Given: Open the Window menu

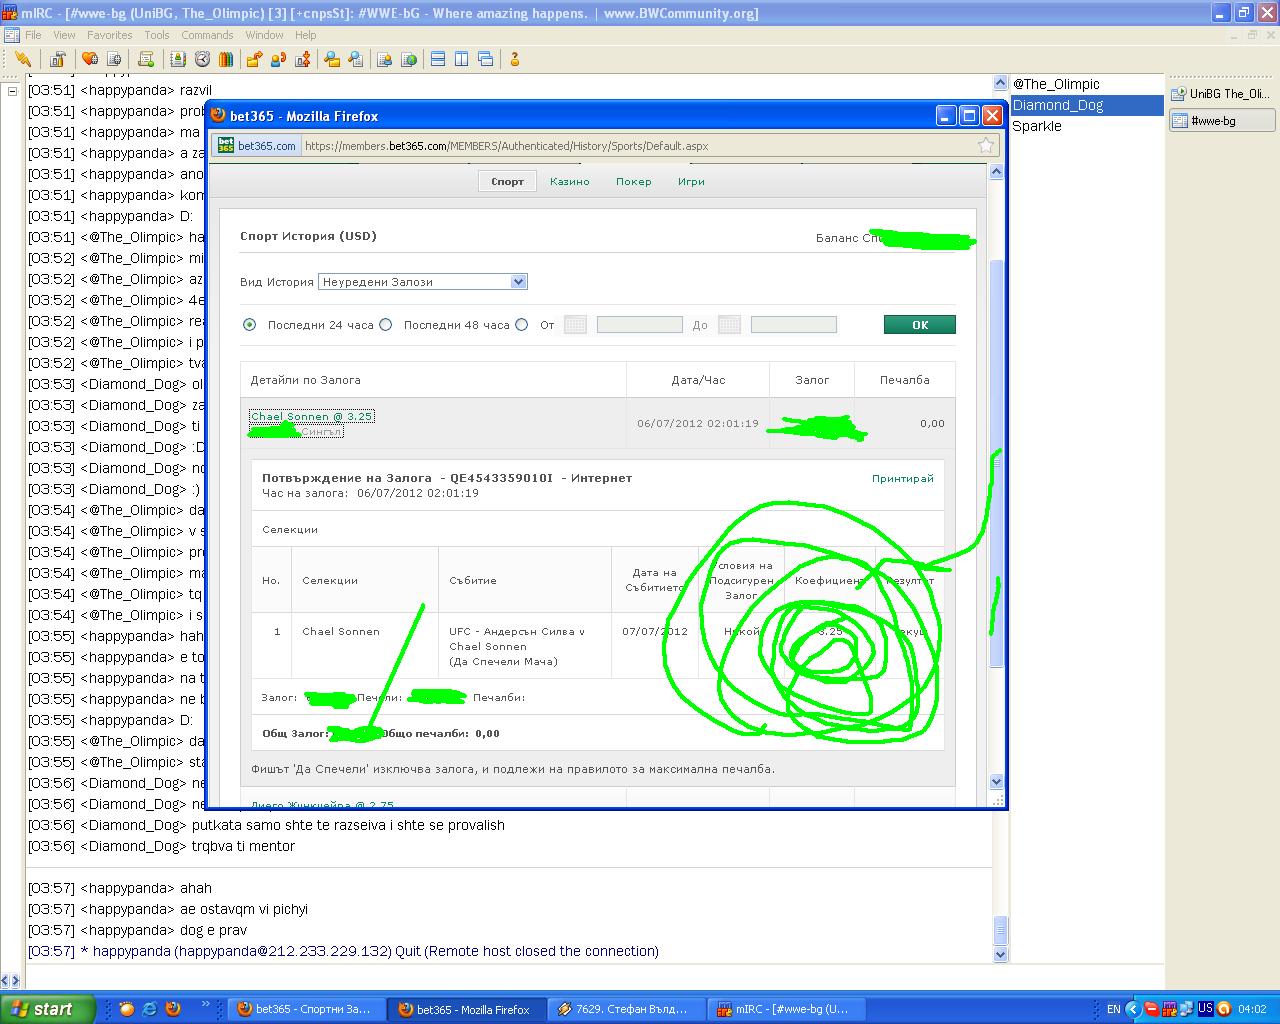Looking at the screenshot, I should pos(264,35).
